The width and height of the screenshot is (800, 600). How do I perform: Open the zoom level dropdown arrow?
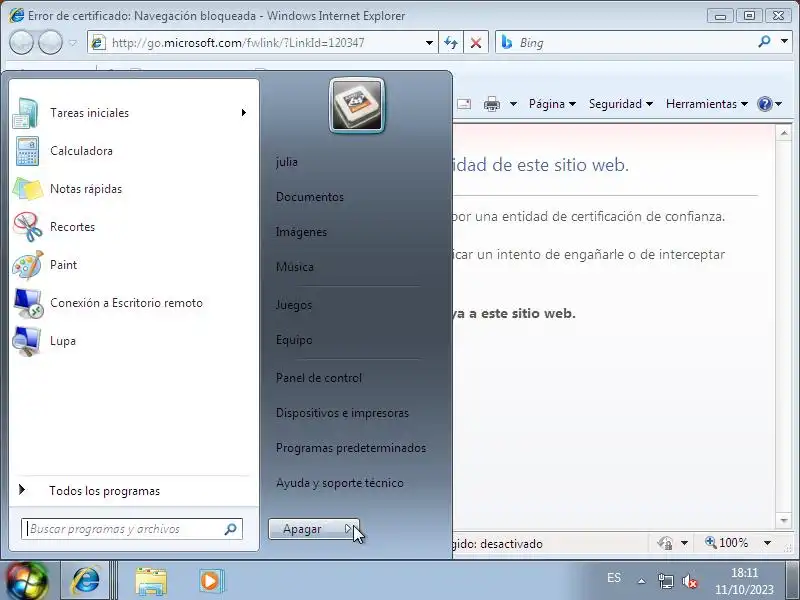[767, 543]
